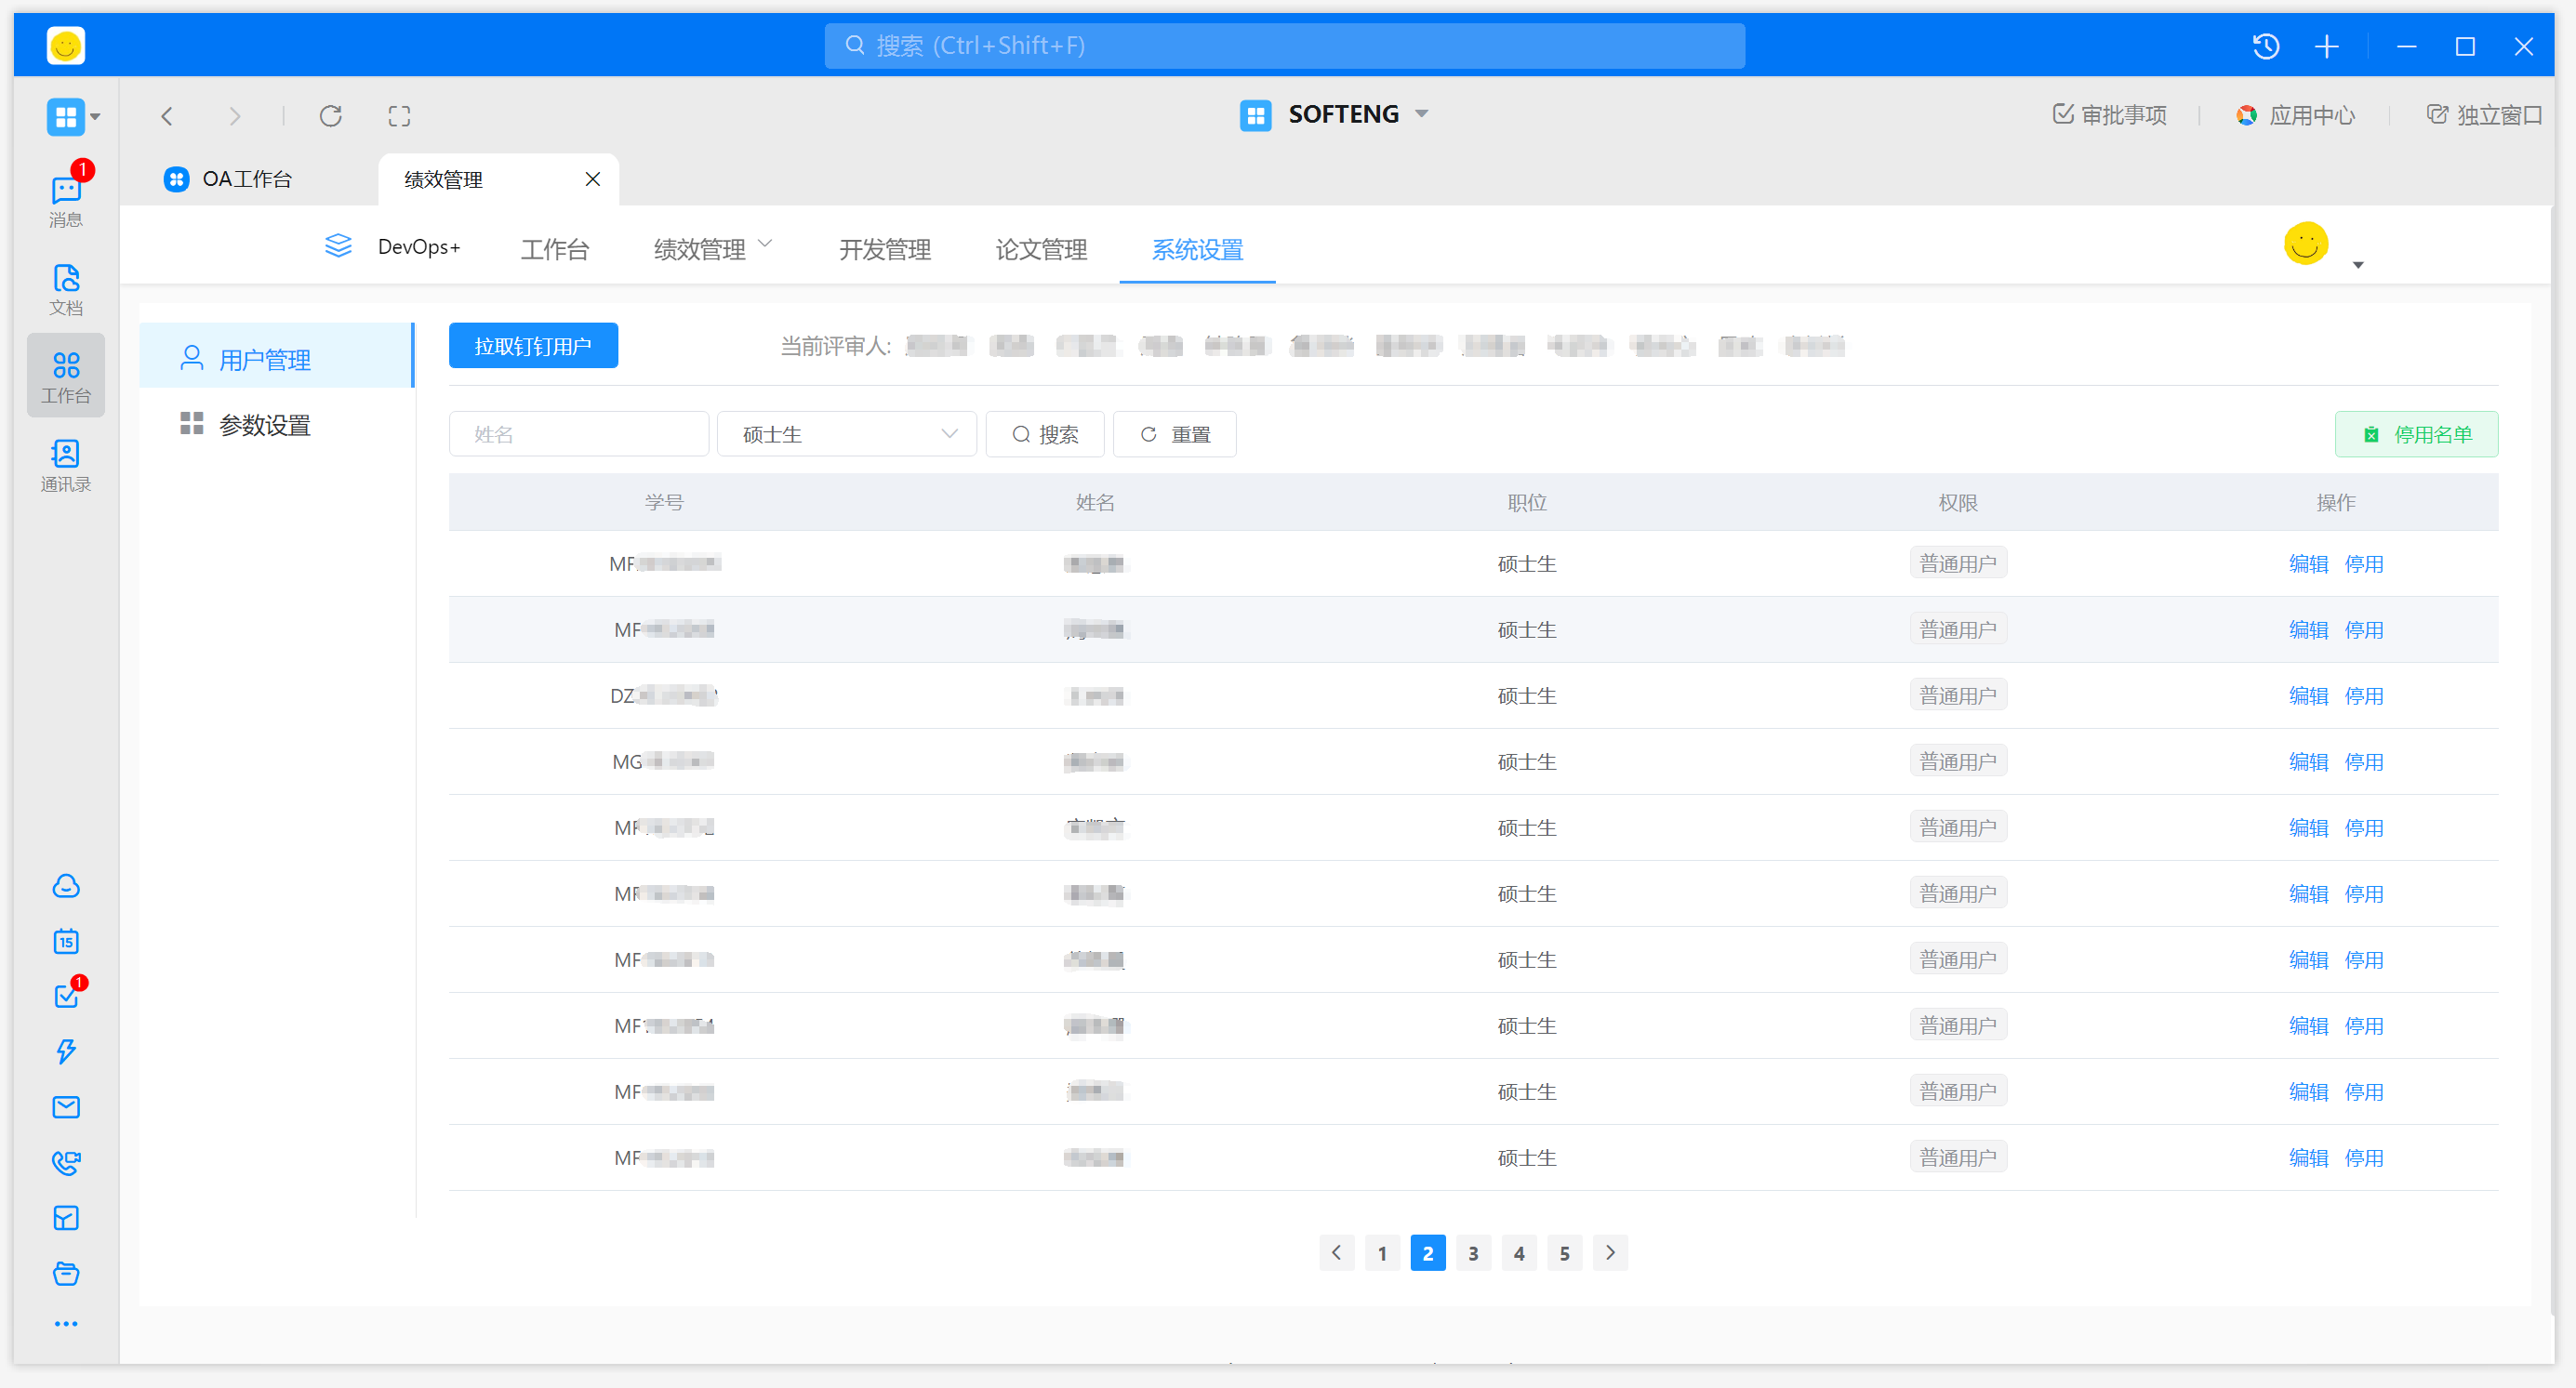Select 参数设置 in the left menu
Viewport: 2576px width, 1388px height.
264,425
